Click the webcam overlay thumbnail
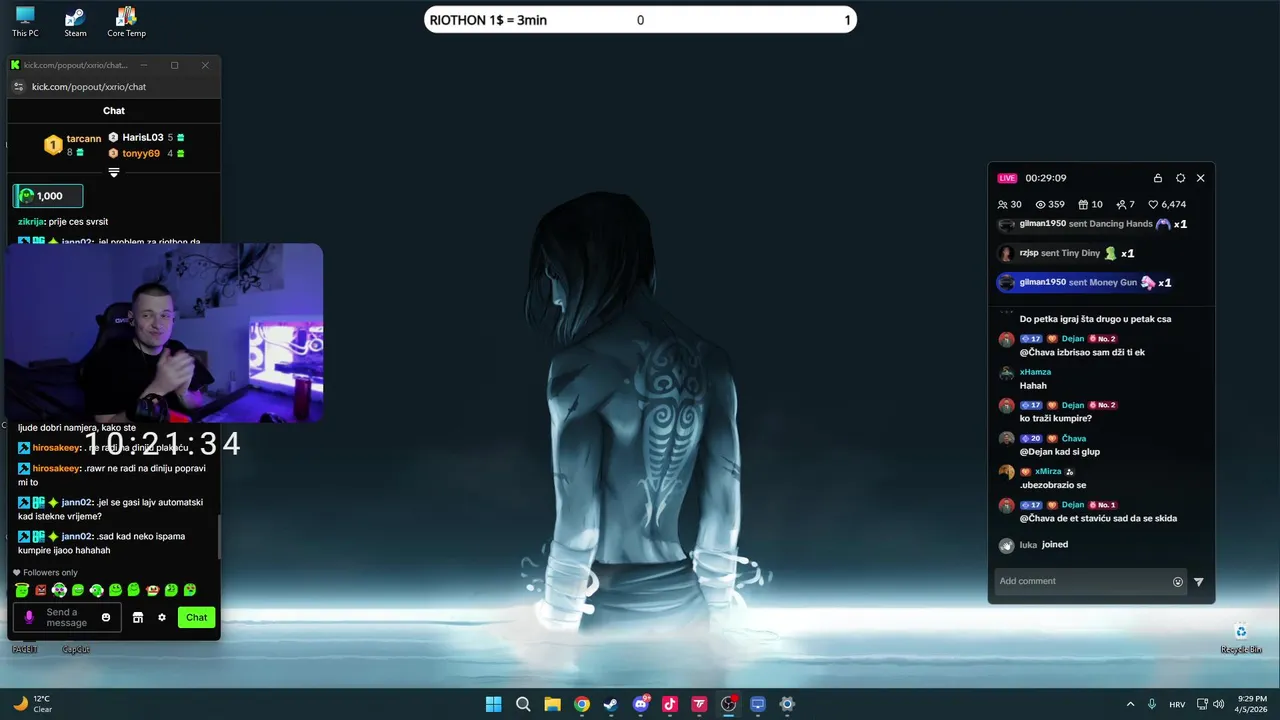Image resolution: width=1280 pixels, height=720 pixels. [165, 333]
